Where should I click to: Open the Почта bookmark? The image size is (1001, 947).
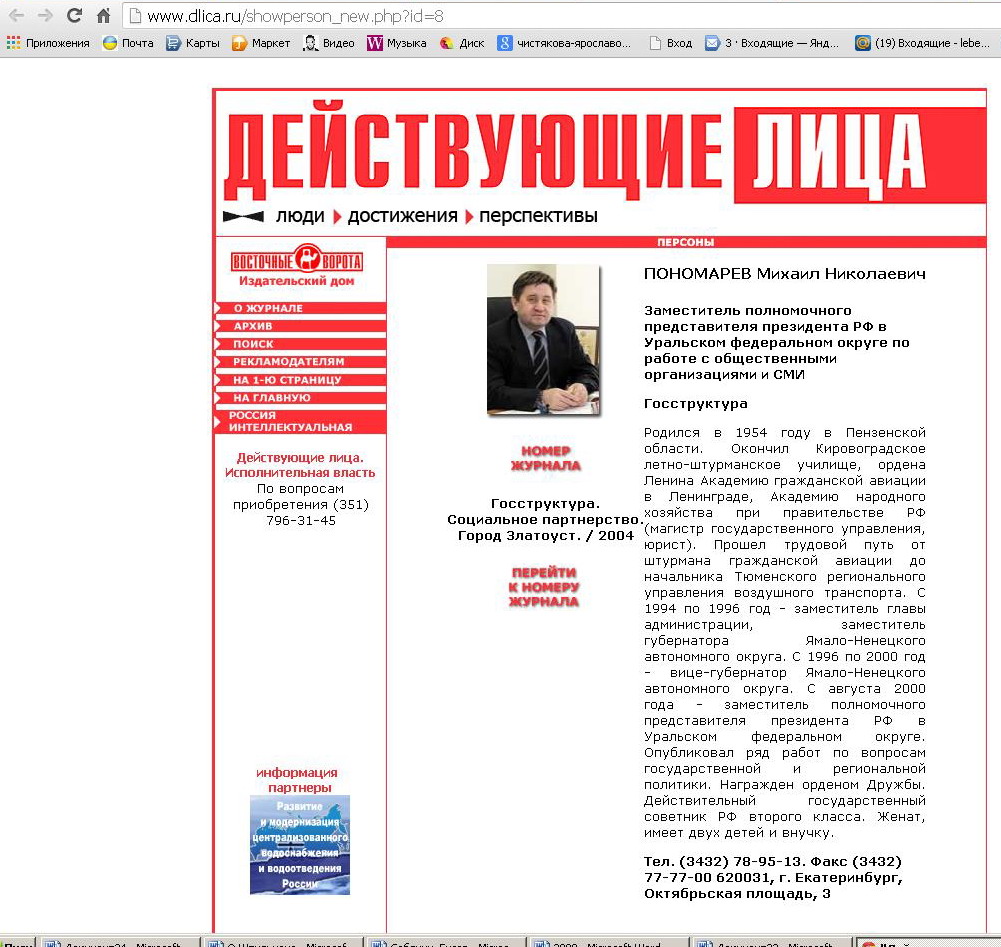pyautogui.click(x=128, y=43)
